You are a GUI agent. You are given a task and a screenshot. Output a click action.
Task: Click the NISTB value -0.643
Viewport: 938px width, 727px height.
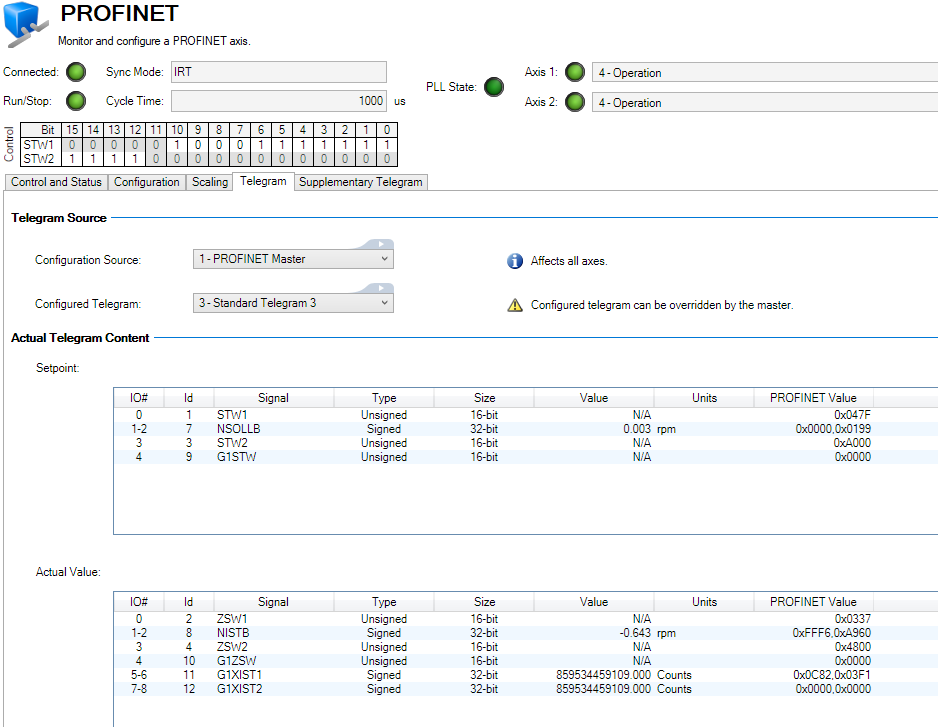click(x=635, y=633)
